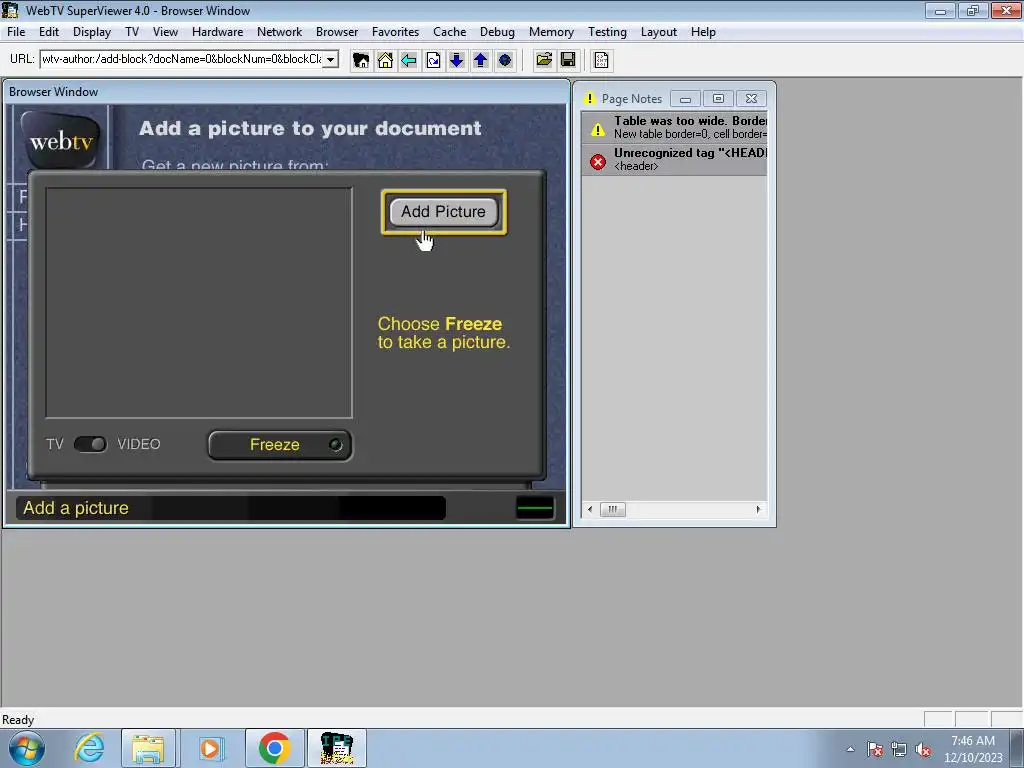Expand the URL dropdown arrow
This screenshot has height=768, width=1024.
tap(330, 59)
